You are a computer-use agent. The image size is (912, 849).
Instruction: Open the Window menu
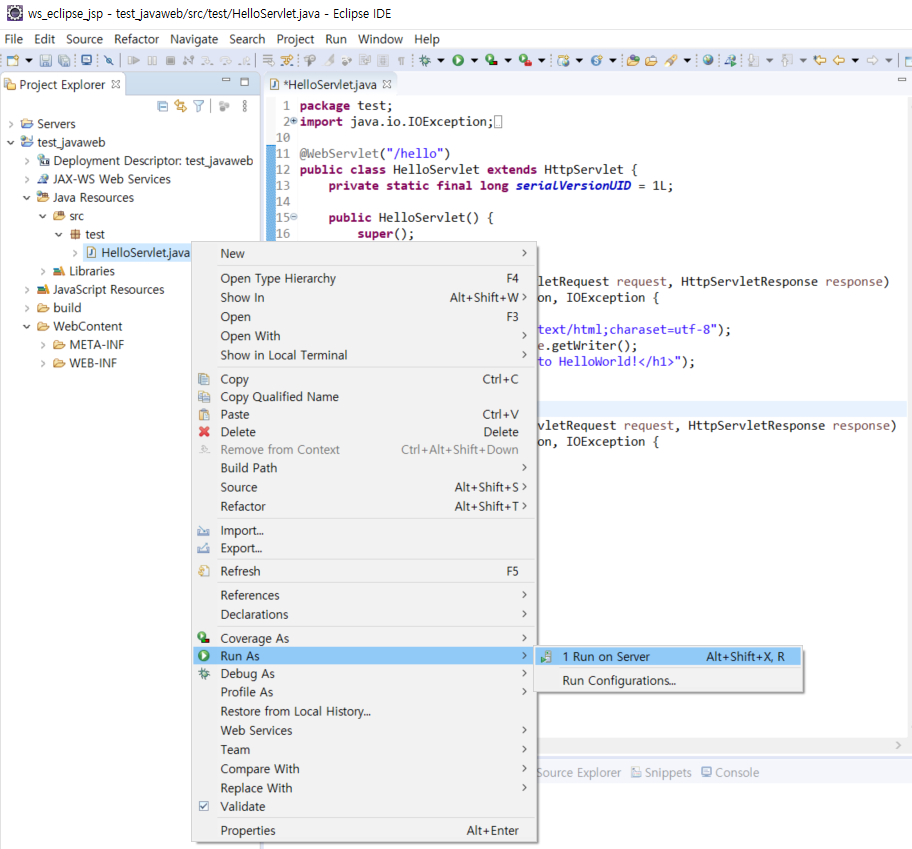tap(380, 39)
